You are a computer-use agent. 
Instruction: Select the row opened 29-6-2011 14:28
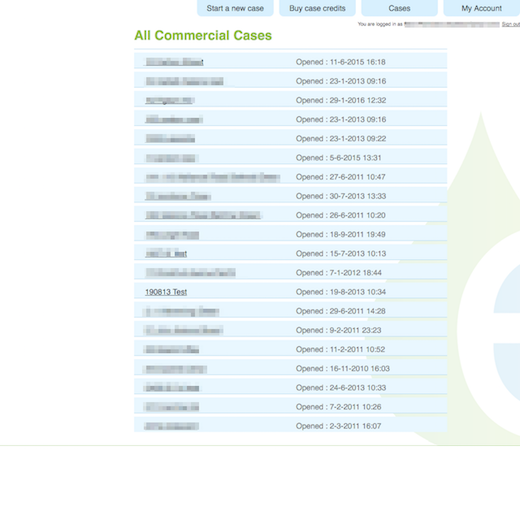point(291,311)
